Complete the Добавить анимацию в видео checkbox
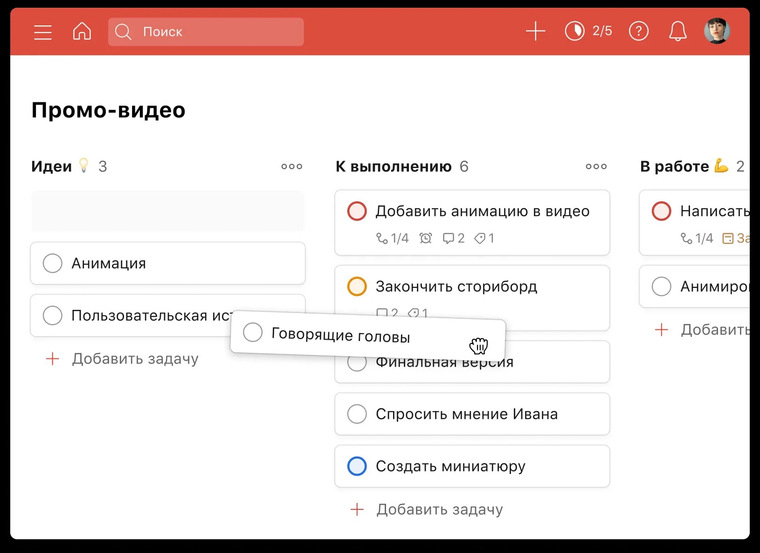 pos(357,211)
